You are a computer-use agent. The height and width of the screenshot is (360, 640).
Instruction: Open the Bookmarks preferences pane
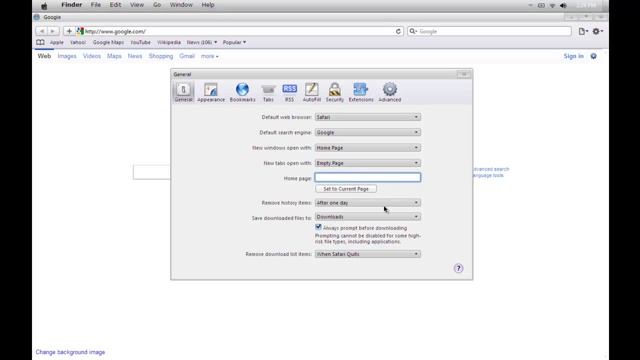pos(242,92)
